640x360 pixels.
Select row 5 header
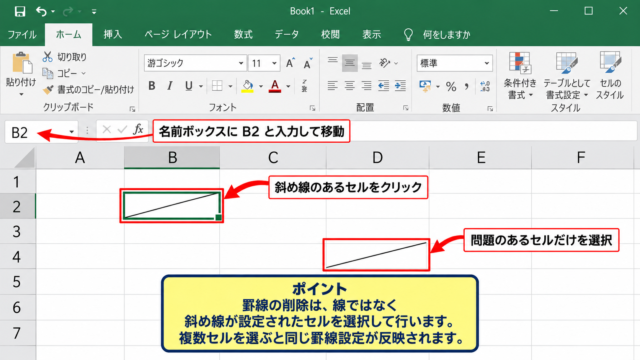[x=17, y=282]
